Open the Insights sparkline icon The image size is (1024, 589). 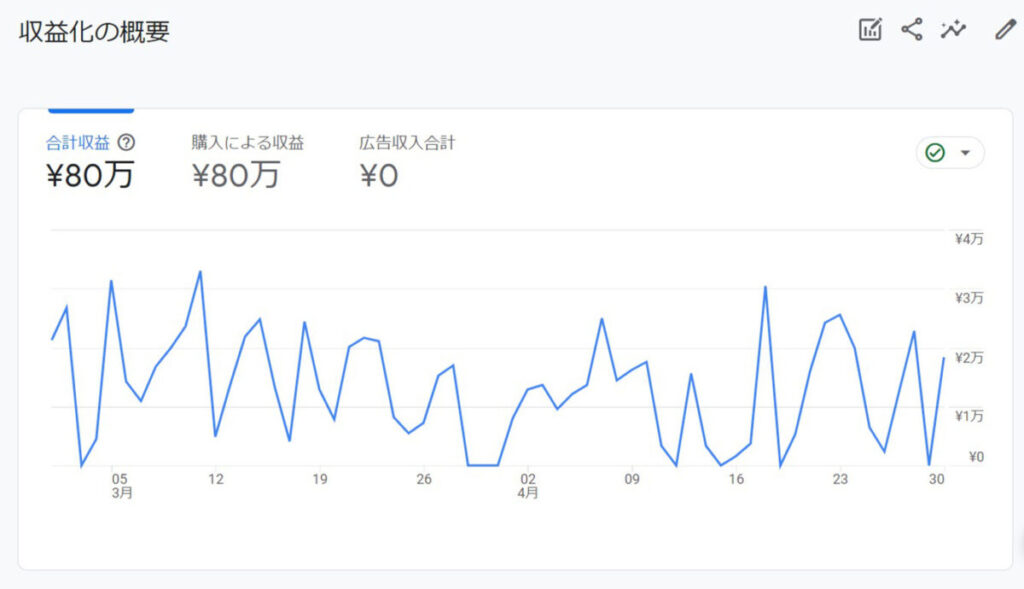tap(954, 30)
